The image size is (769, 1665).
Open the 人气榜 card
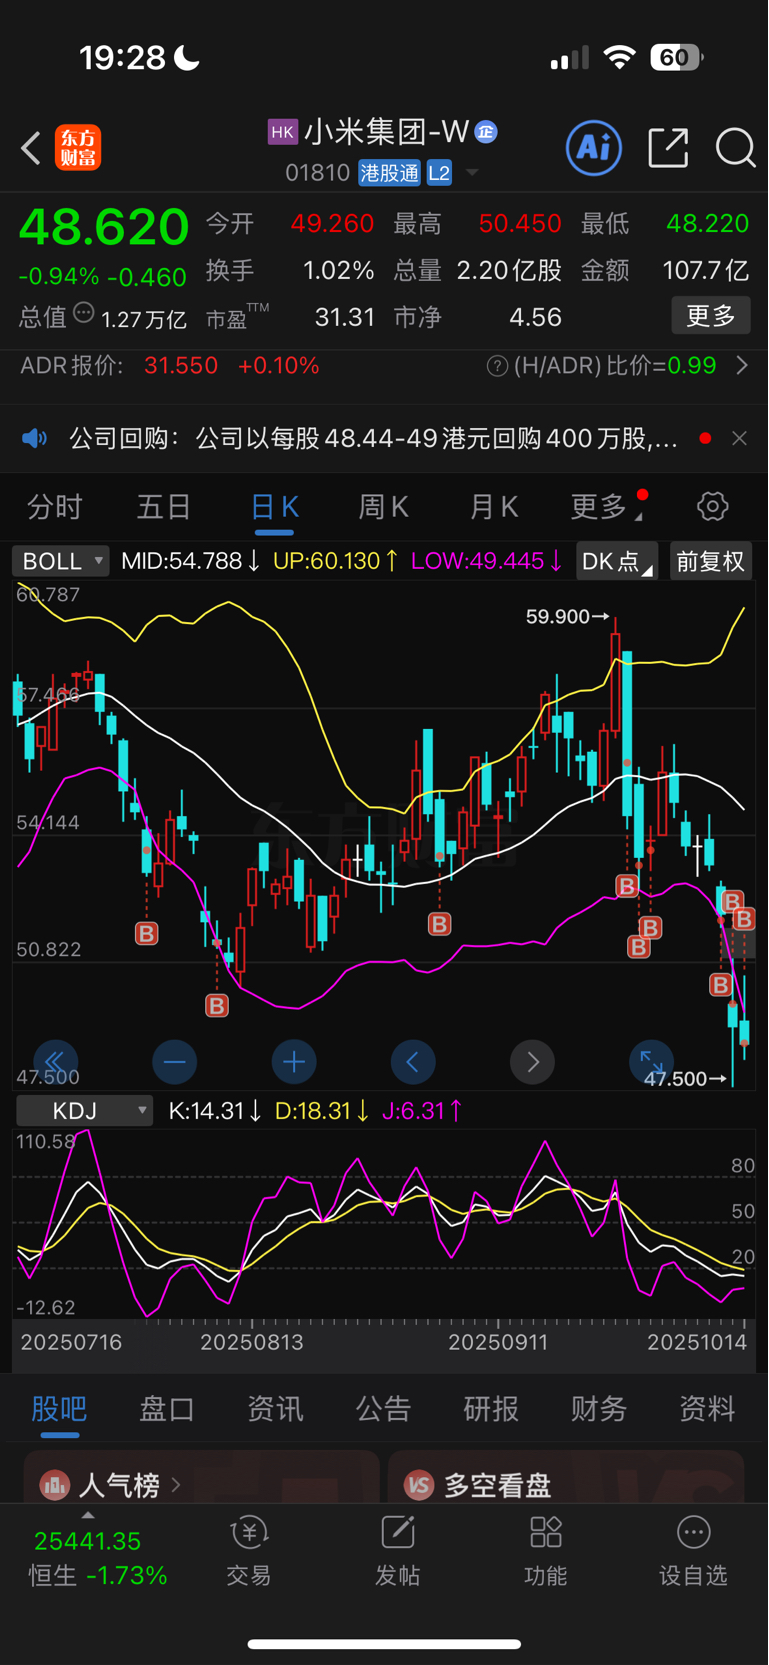pos(201,1477)
